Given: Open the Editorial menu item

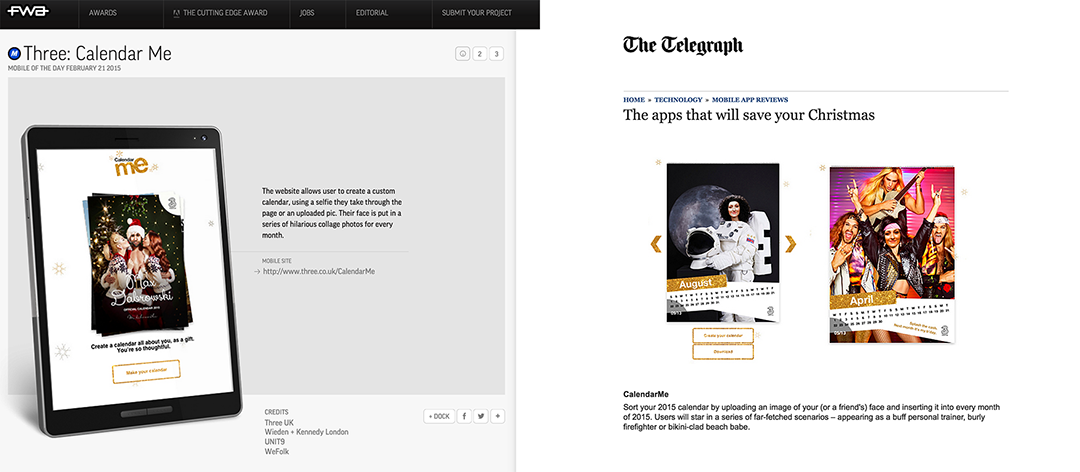Looking at the screenshot, I should pyautogui.click(x=372, y=12).
